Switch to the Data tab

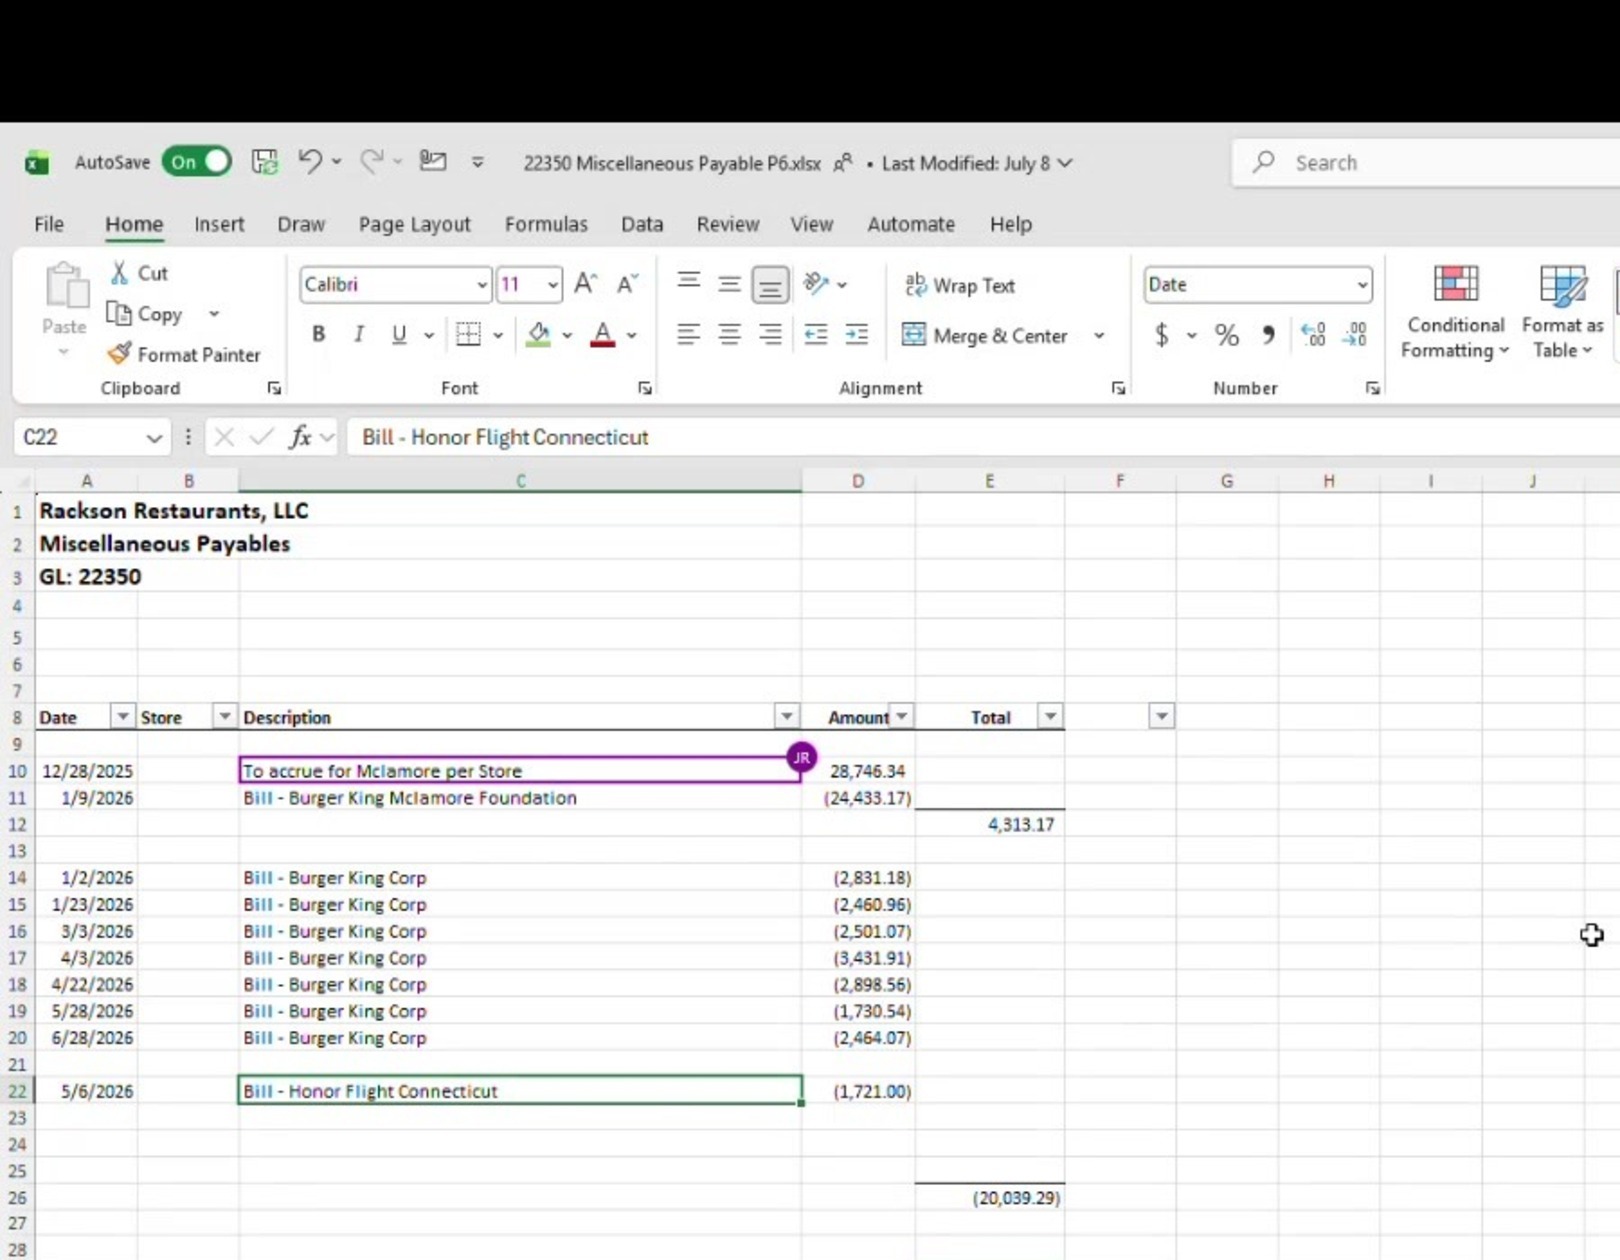[x=642, y=224]
